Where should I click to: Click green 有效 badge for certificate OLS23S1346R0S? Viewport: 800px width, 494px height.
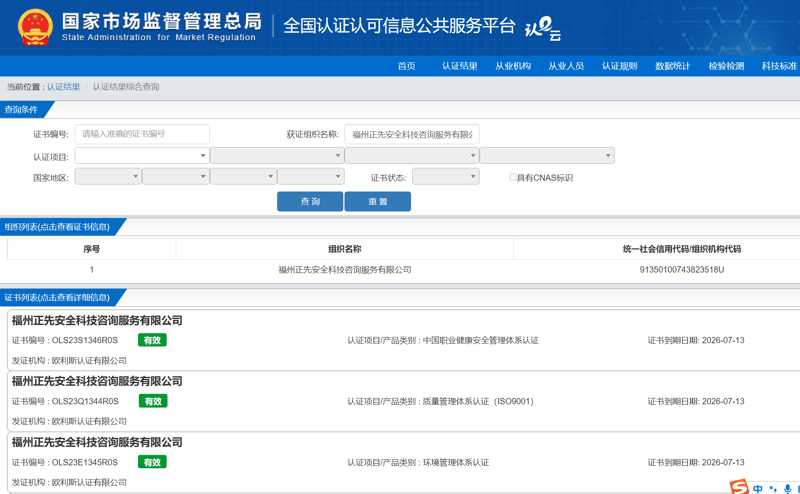pos(152,340)
